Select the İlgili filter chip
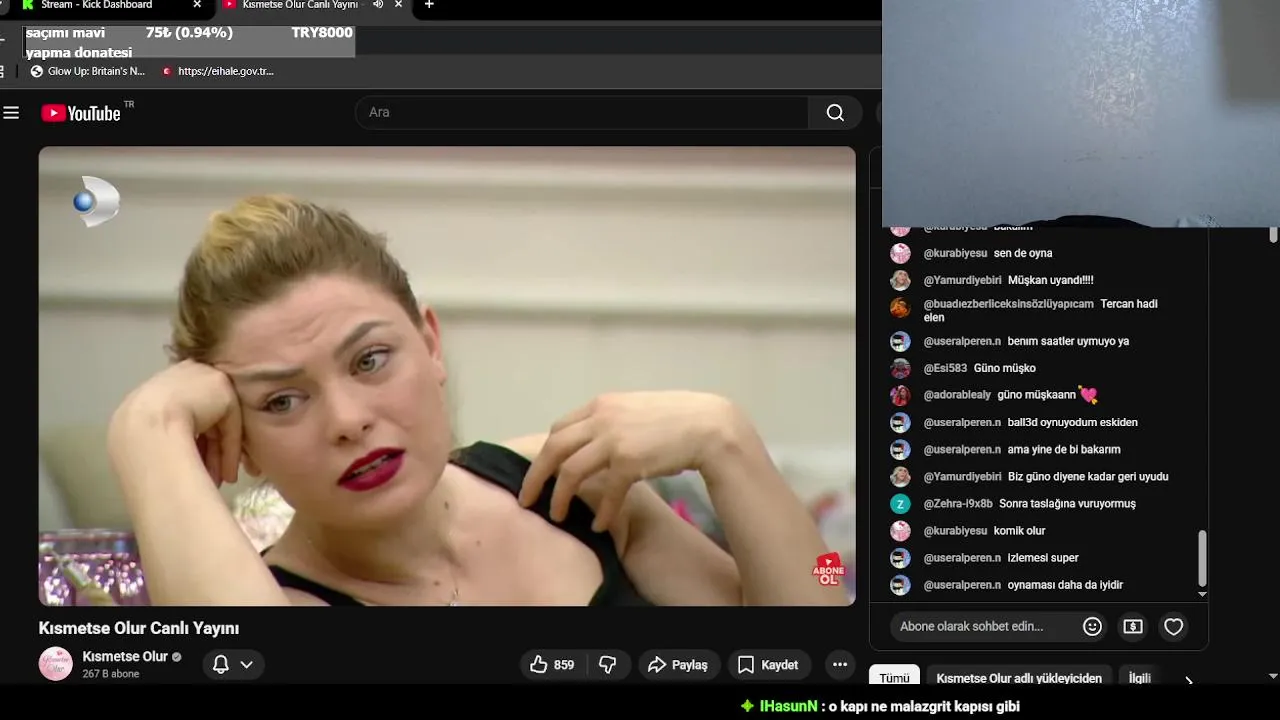Image resolution: width=1280 pixels, height=720 pixels. (x=1140, y=677)
